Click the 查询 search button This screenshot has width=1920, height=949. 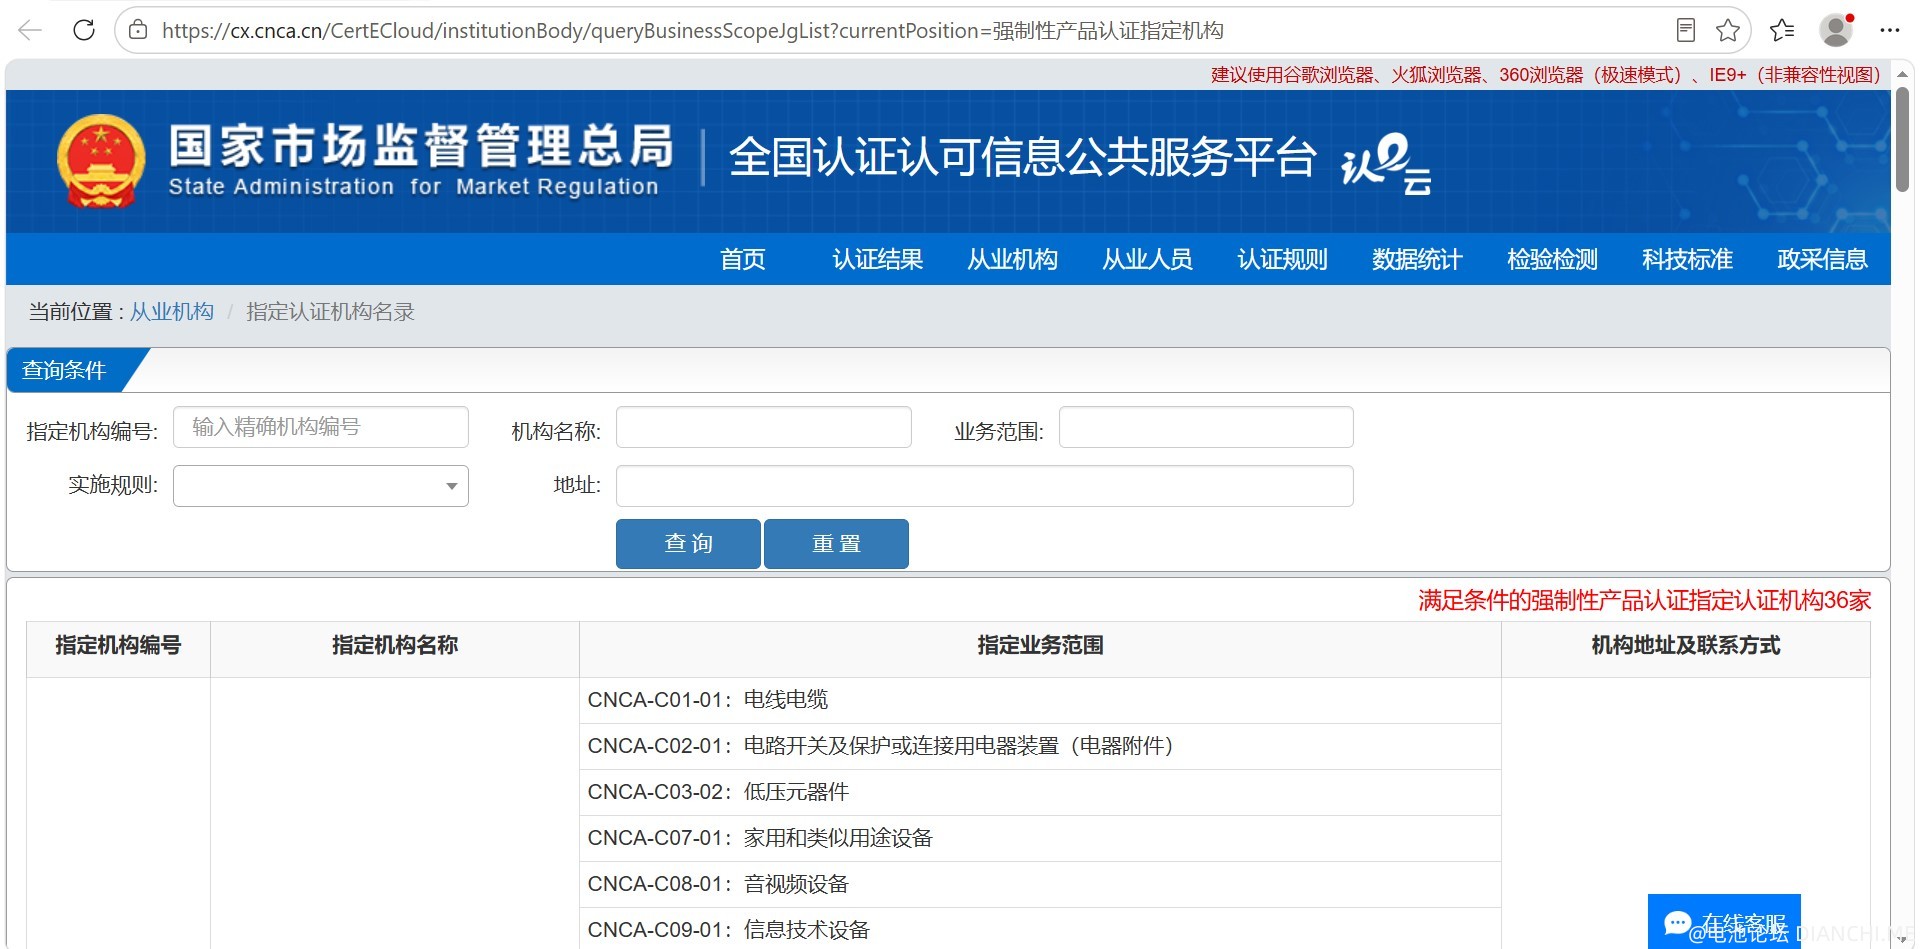tap(688, 544)
